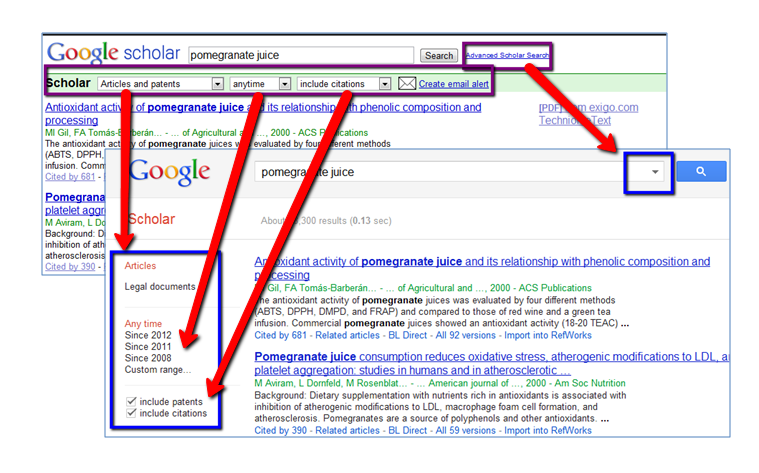Filter results Since 2011

[148, 347]
